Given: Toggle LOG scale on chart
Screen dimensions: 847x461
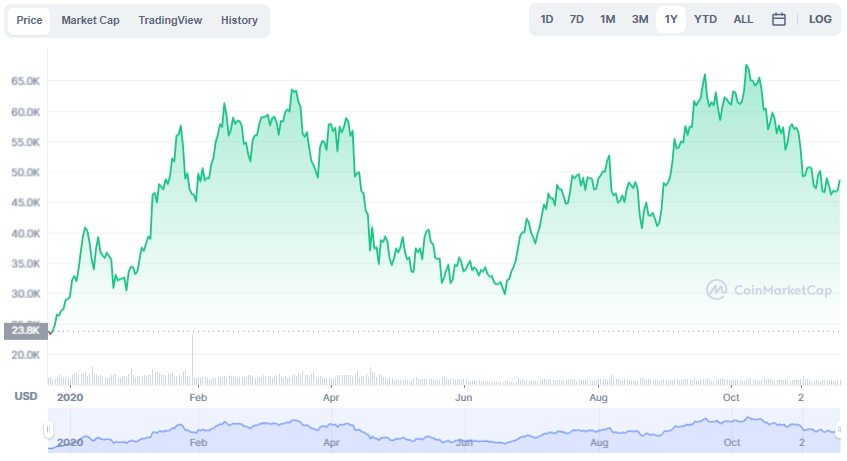Looking at the screenshot, I should click(819, 19).
